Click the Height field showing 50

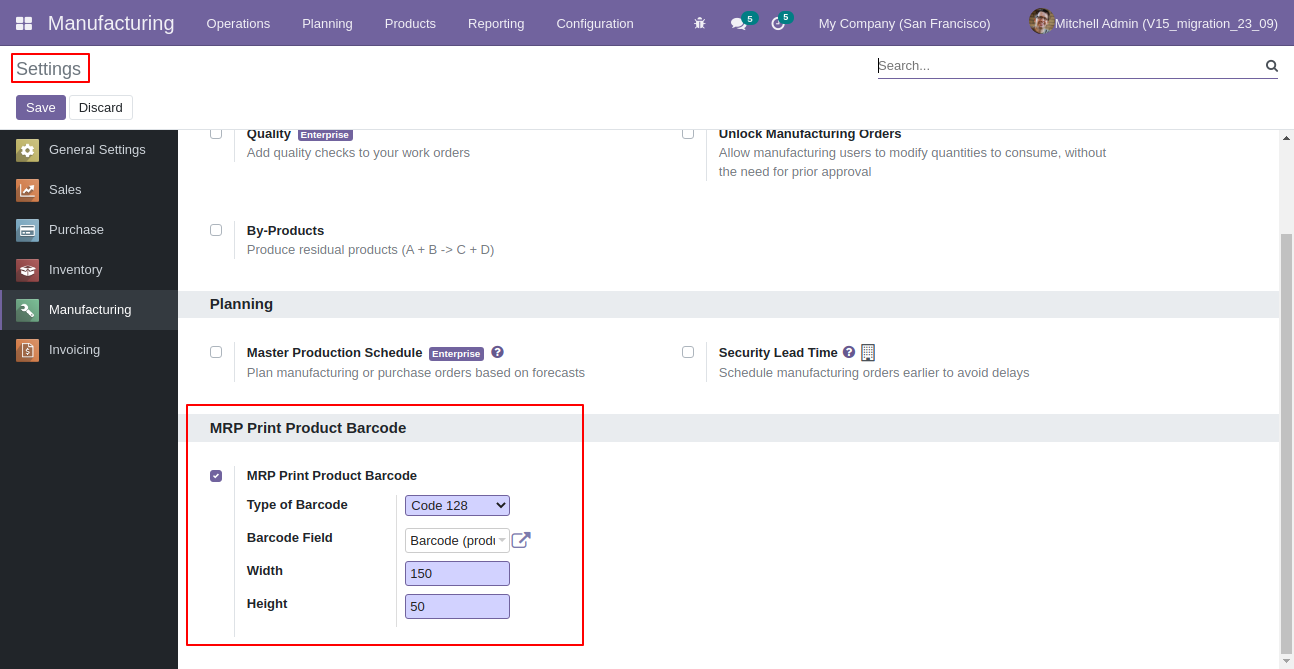(457, 607)
